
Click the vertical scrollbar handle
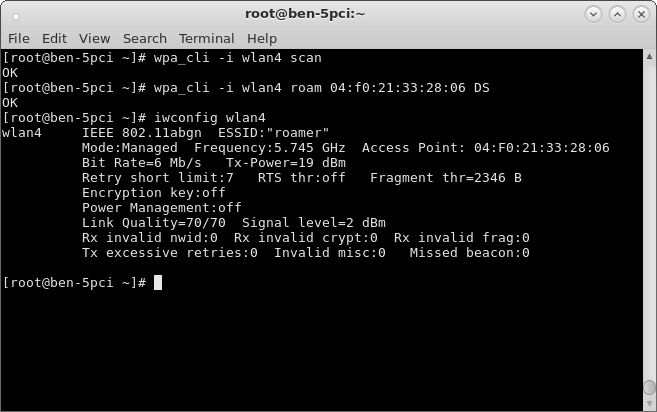649,387
